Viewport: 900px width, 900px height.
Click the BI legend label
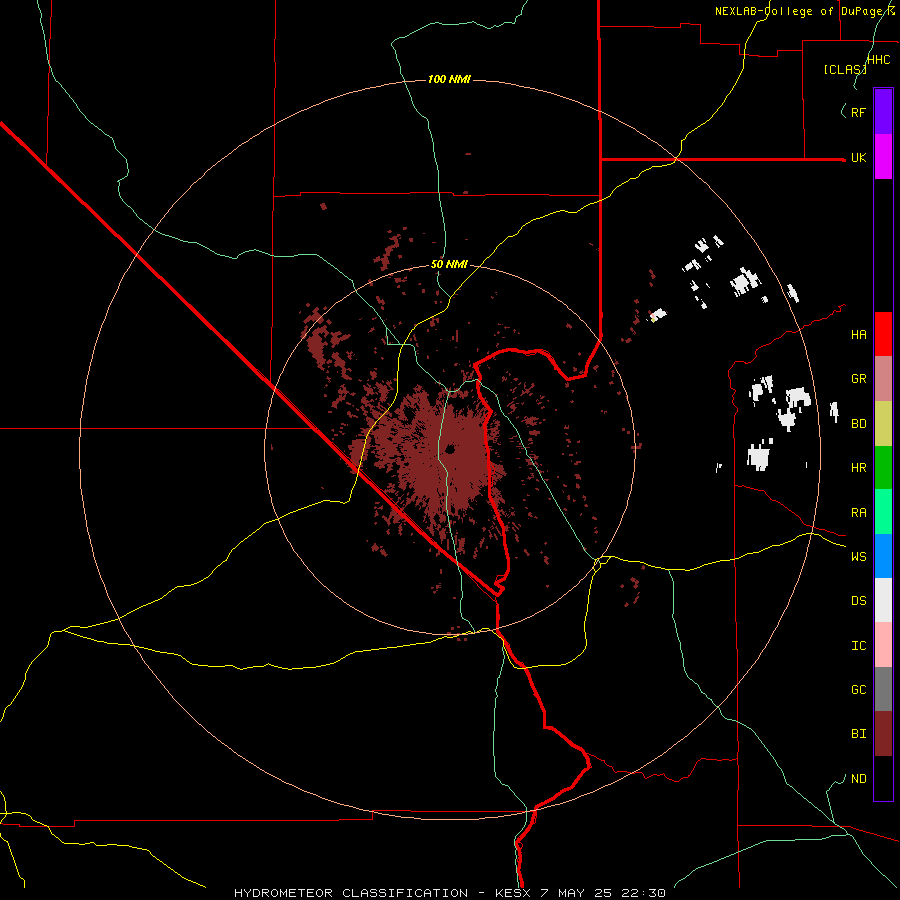pos(858,734)
